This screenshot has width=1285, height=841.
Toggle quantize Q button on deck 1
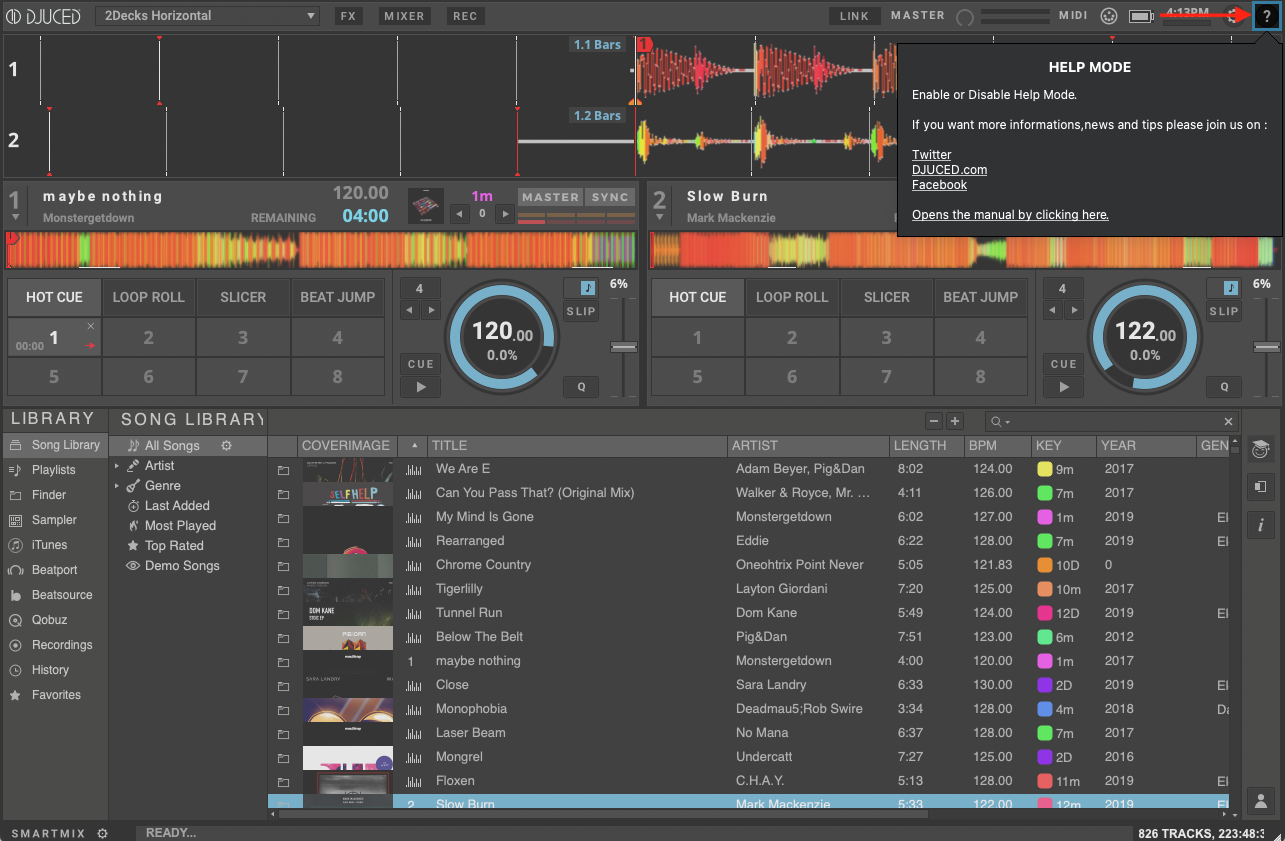coord(580,387)
